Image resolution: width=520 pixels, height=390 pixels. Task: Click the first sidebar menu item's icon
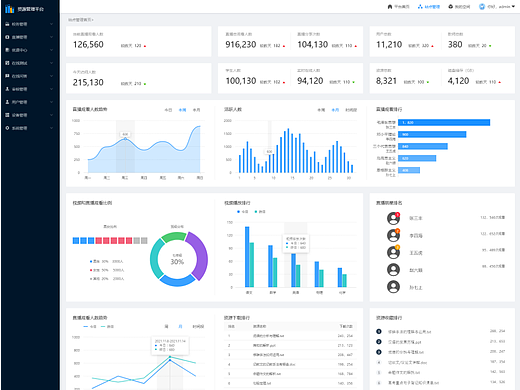[7, 24]
